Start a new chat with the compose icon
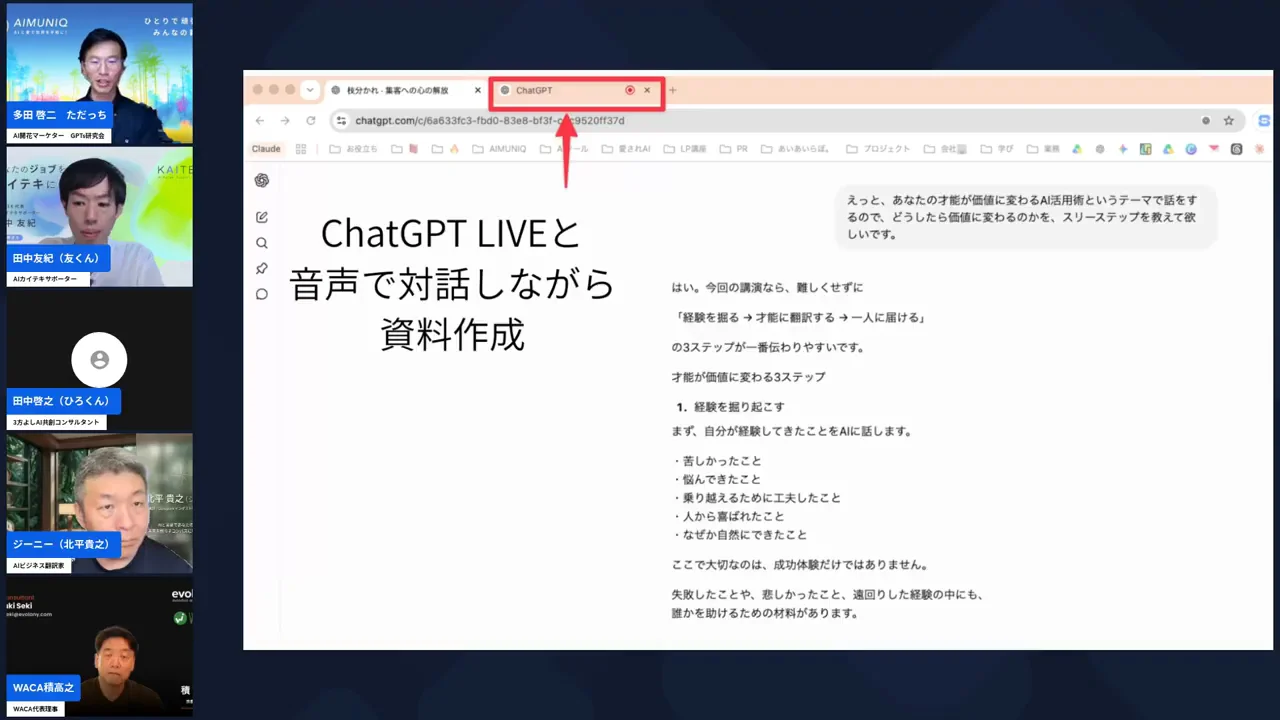The image size is (1280, 720). pos(262,217)
